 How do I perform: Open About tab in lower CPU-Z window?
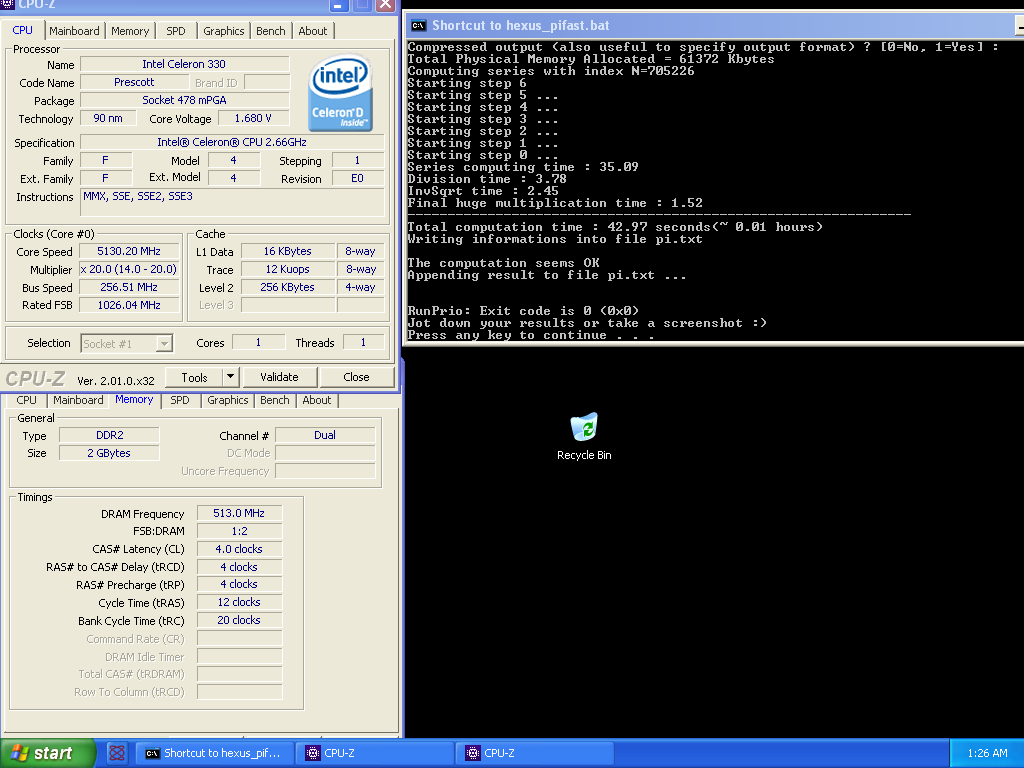click(317, 400)
